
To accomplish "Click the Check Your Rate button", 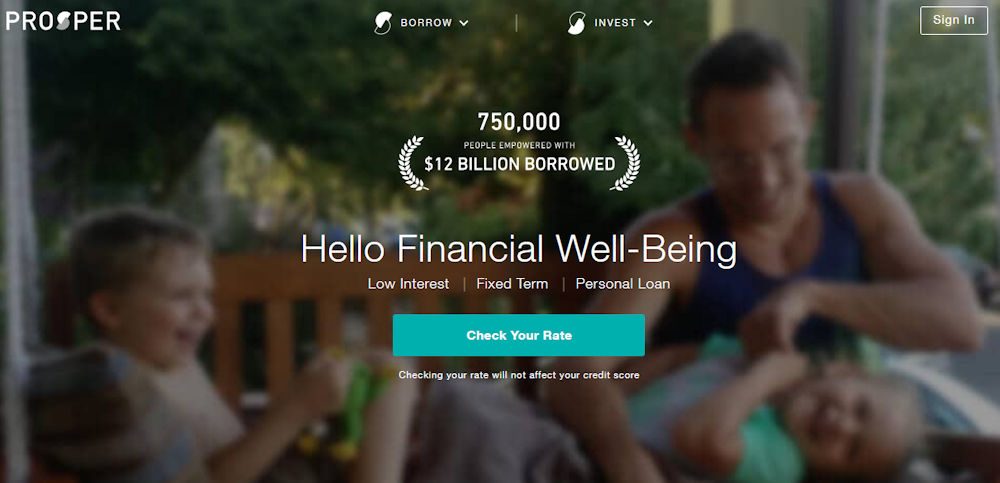I will 518,335.
